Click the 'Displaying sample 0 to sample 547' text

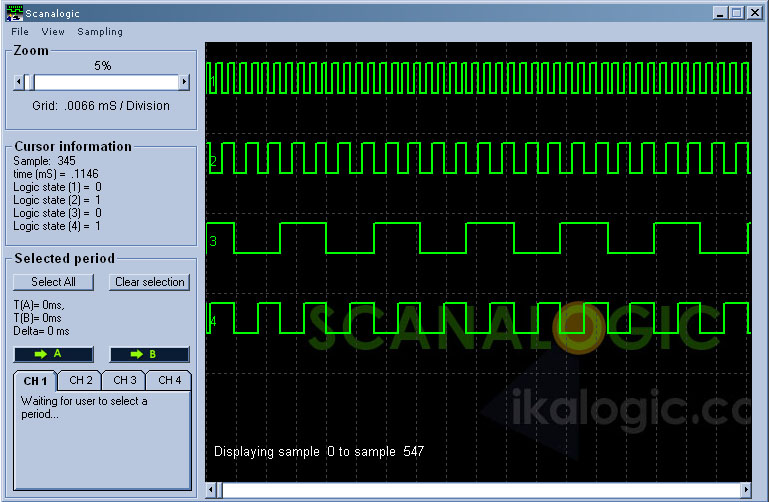(x=319, y=452)
